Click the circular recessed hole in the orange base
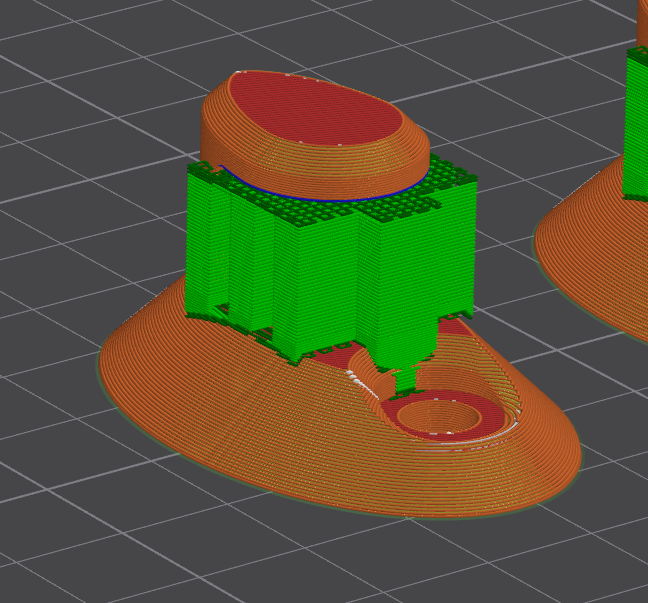648x603 pixels. [439, 417]
